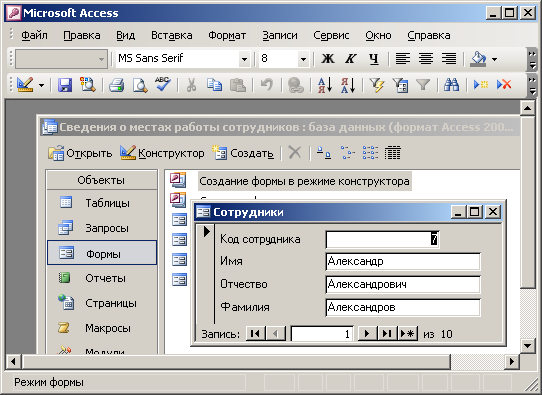The height and width of the screenshot is (395, 542).
Task: Expand formatting toolbar overflow options
Action: click(x=532, y=59)
